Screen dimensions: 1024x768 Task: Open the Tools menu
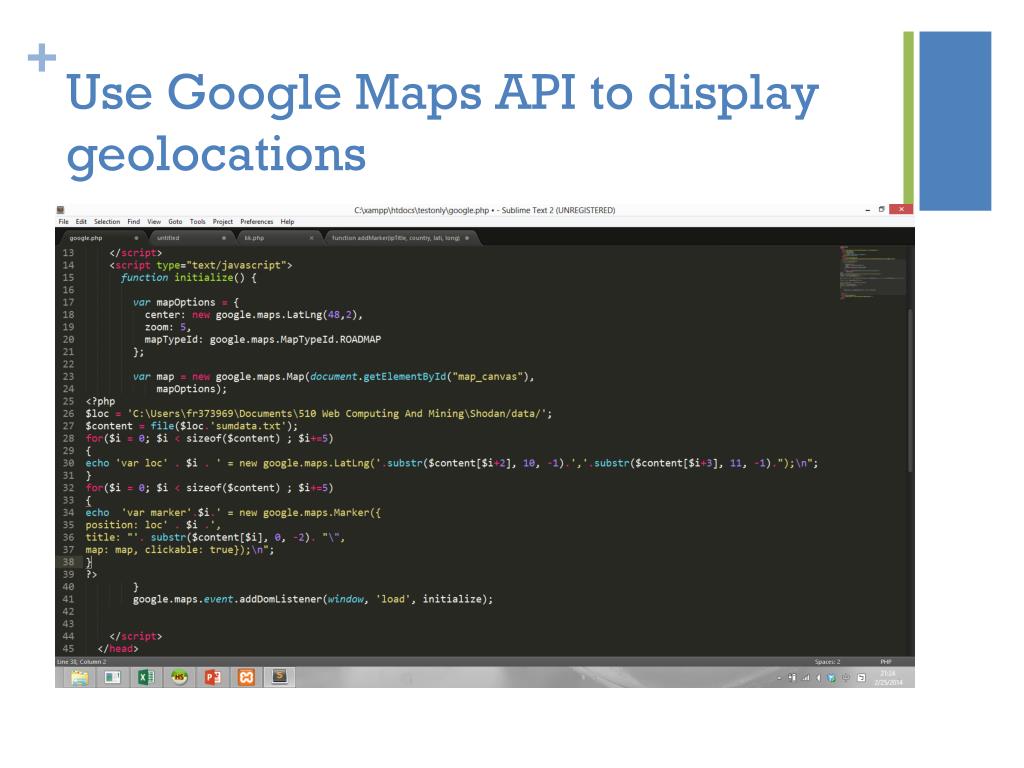click(198, 222)
